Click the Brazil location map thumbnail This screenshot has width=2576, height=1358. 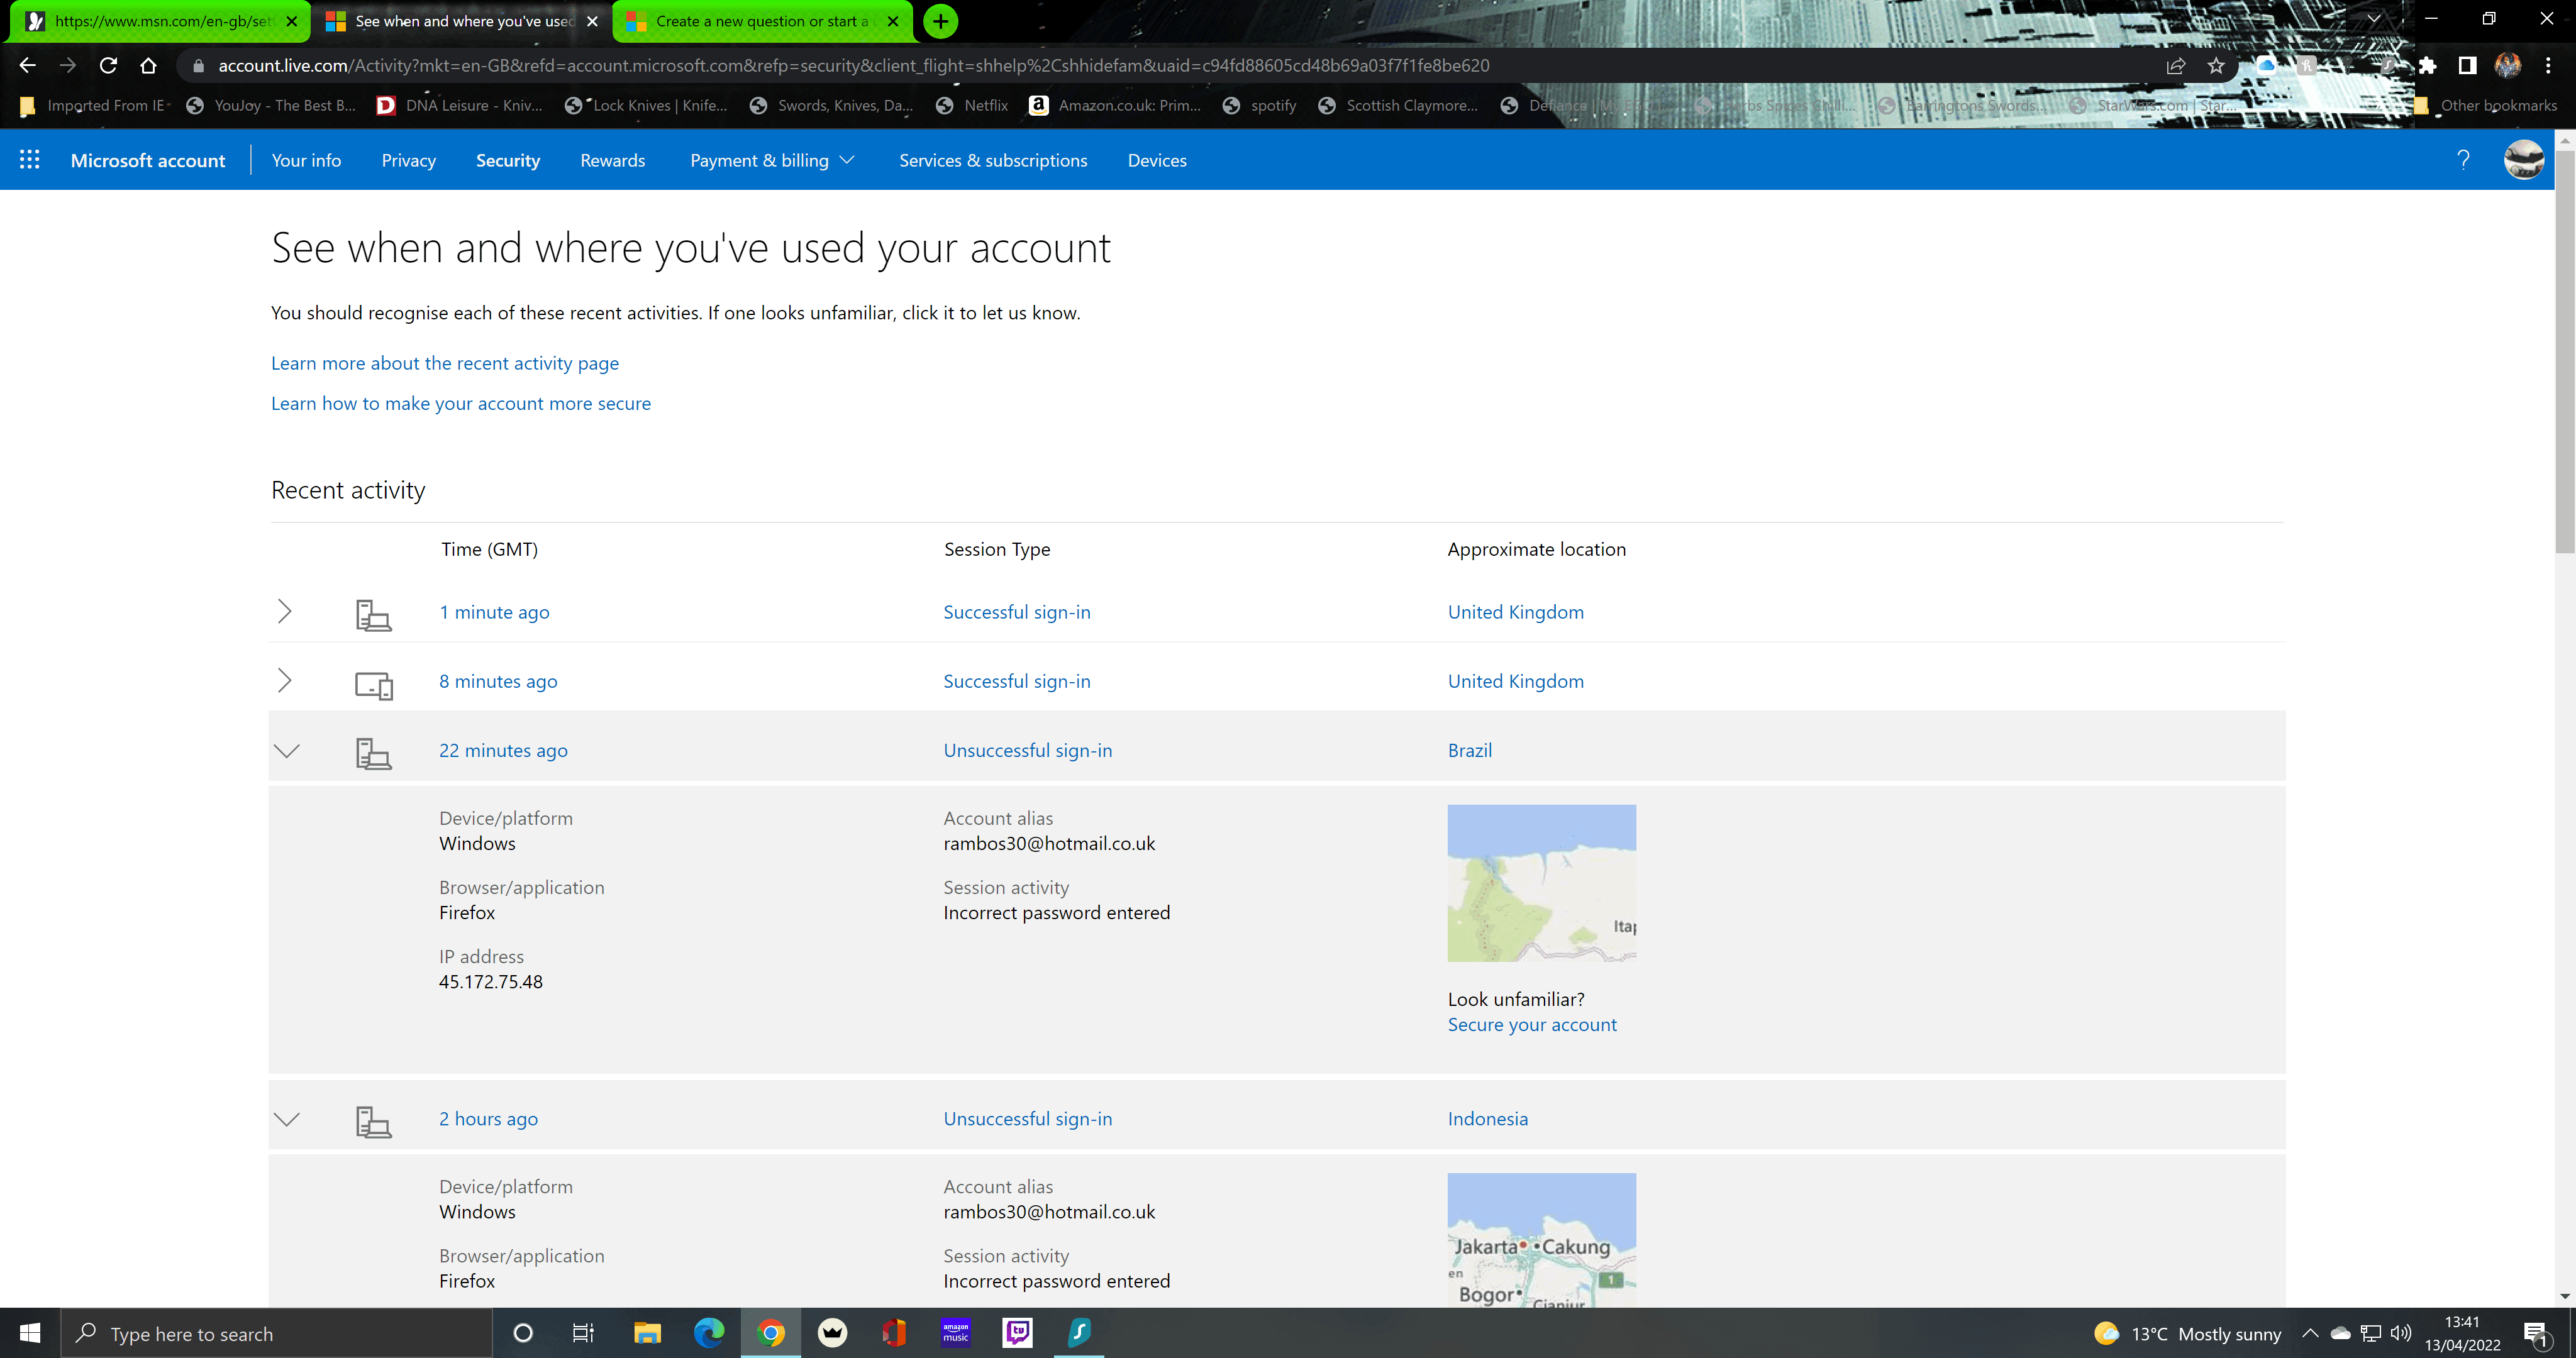(x=1541, y=883)
